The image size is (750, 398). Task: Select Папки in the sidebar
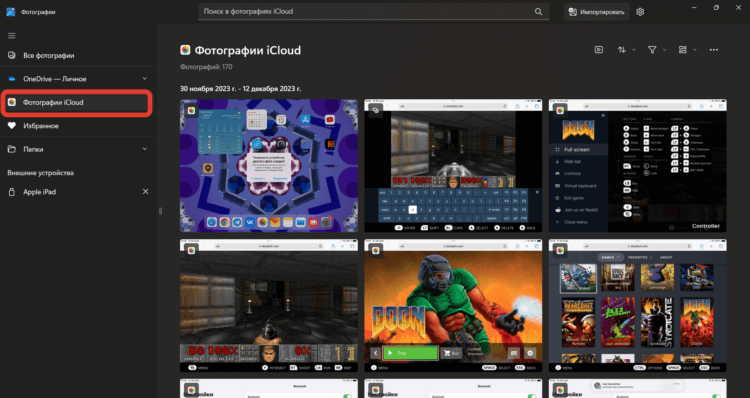77,149
